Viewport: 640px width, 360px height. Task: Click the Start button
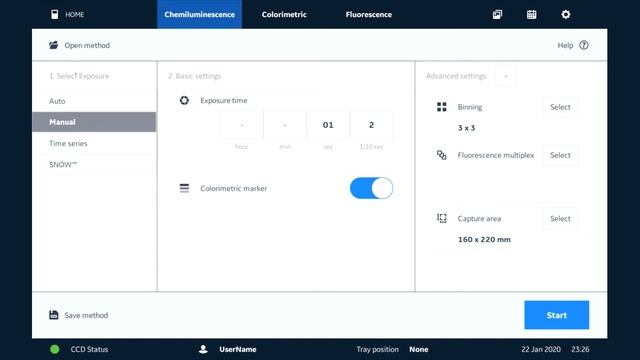[x=557, y=315]
